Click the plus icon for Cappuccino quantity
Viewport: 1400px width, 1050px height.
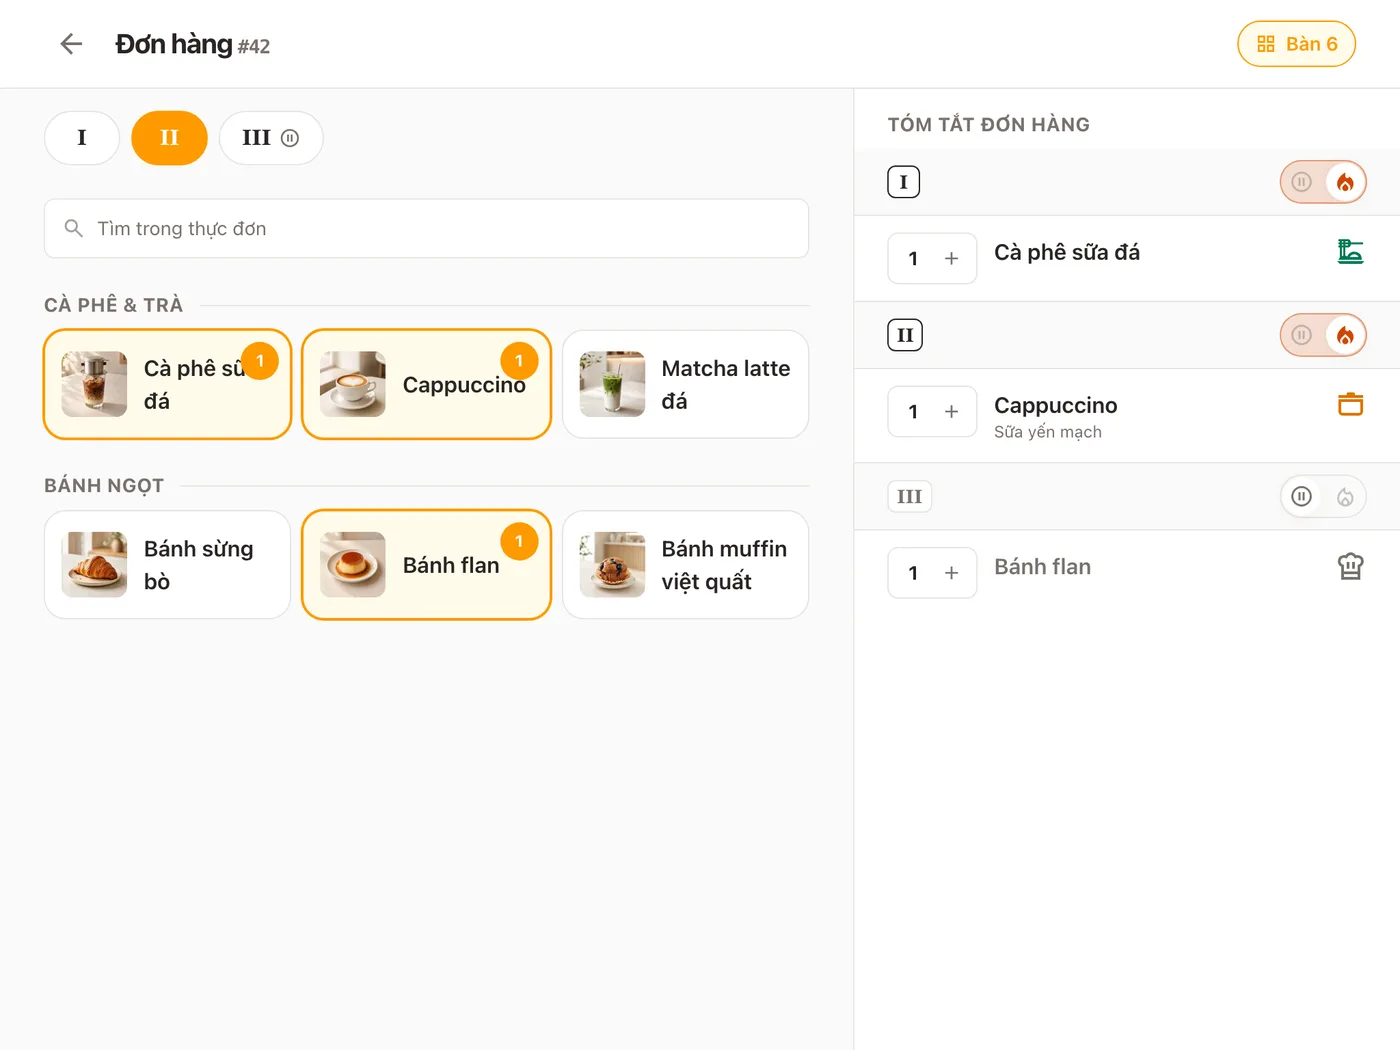pyautogui.click(x=951, y=412)
